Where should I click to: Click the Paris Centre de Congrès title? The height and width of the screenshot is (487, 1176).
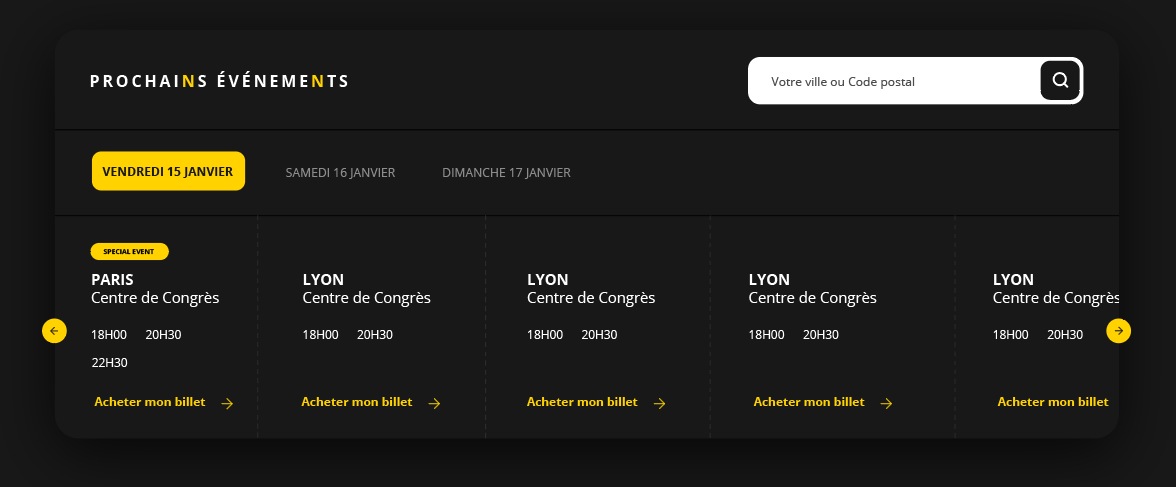[x=154, y=289]
